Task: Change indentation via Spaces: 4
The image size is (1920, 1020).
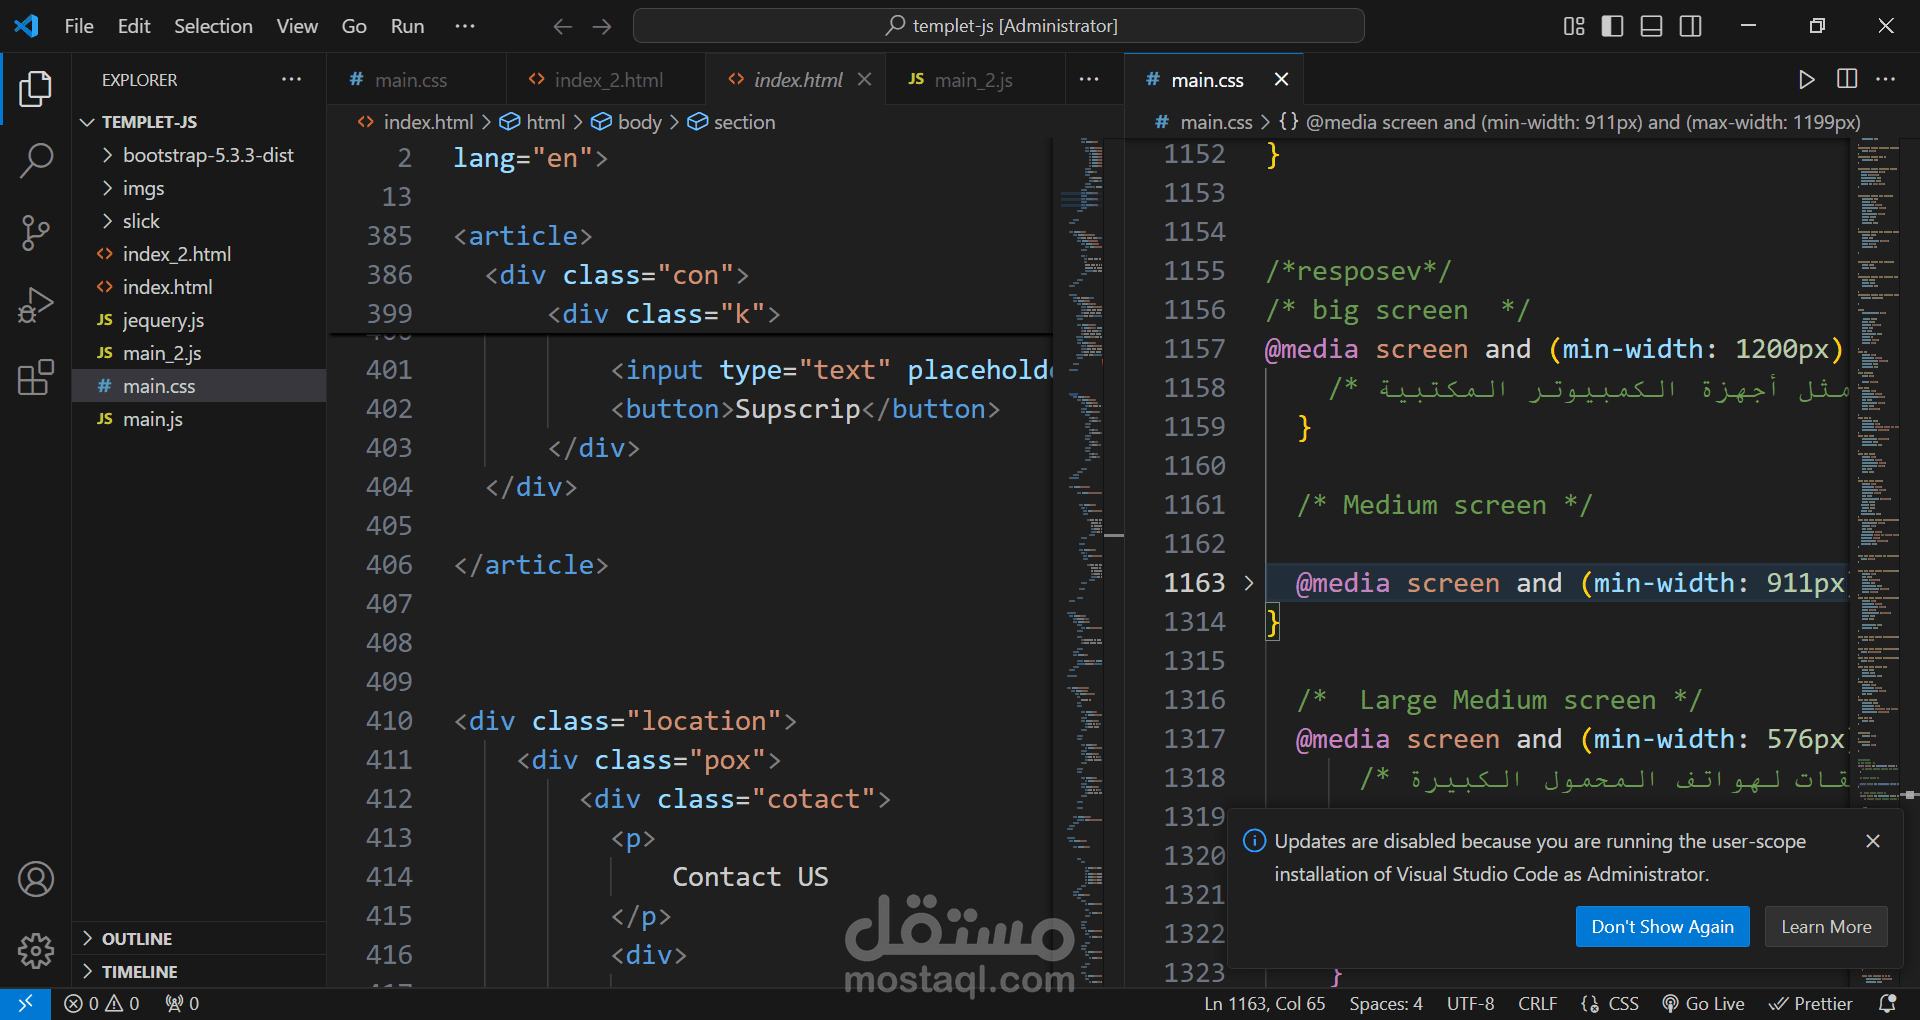Action: pos(1385,1003)
